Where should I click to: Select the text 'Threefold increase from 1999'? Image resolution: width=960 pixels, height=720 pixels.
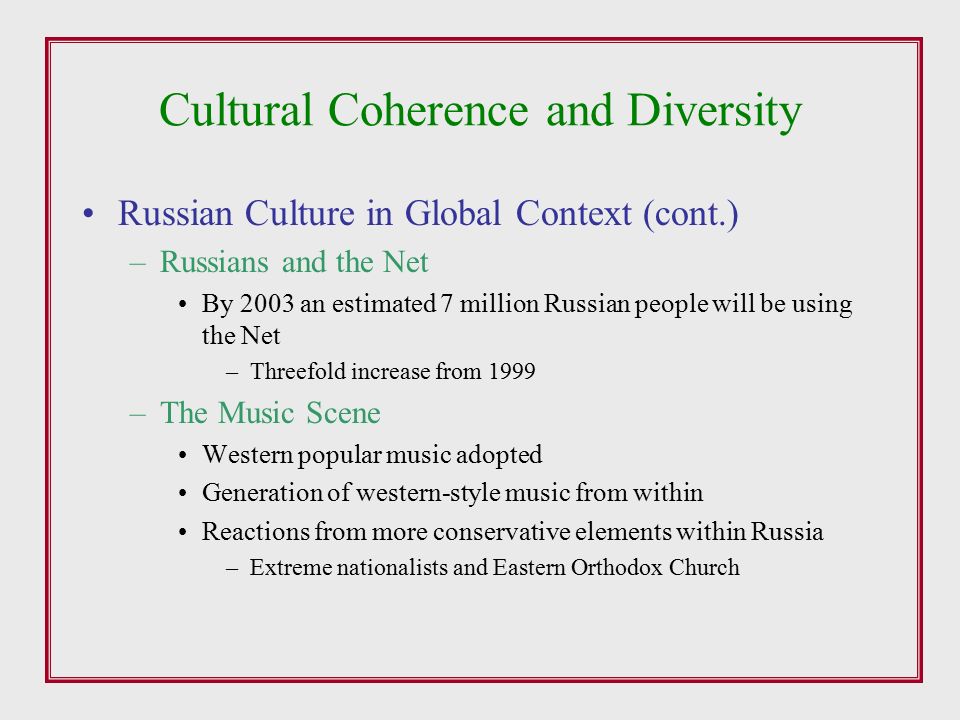[392, 371]
